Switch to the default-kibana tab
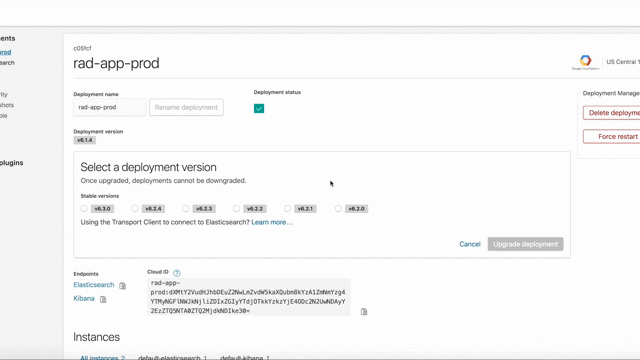640x360 pixels. (245, 357)
